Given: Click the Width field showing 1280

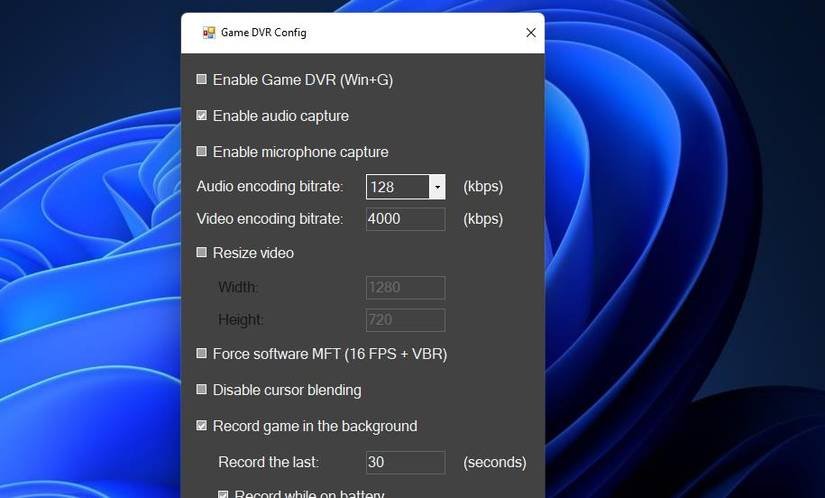Looking at the screenshot, I should 405,288.
